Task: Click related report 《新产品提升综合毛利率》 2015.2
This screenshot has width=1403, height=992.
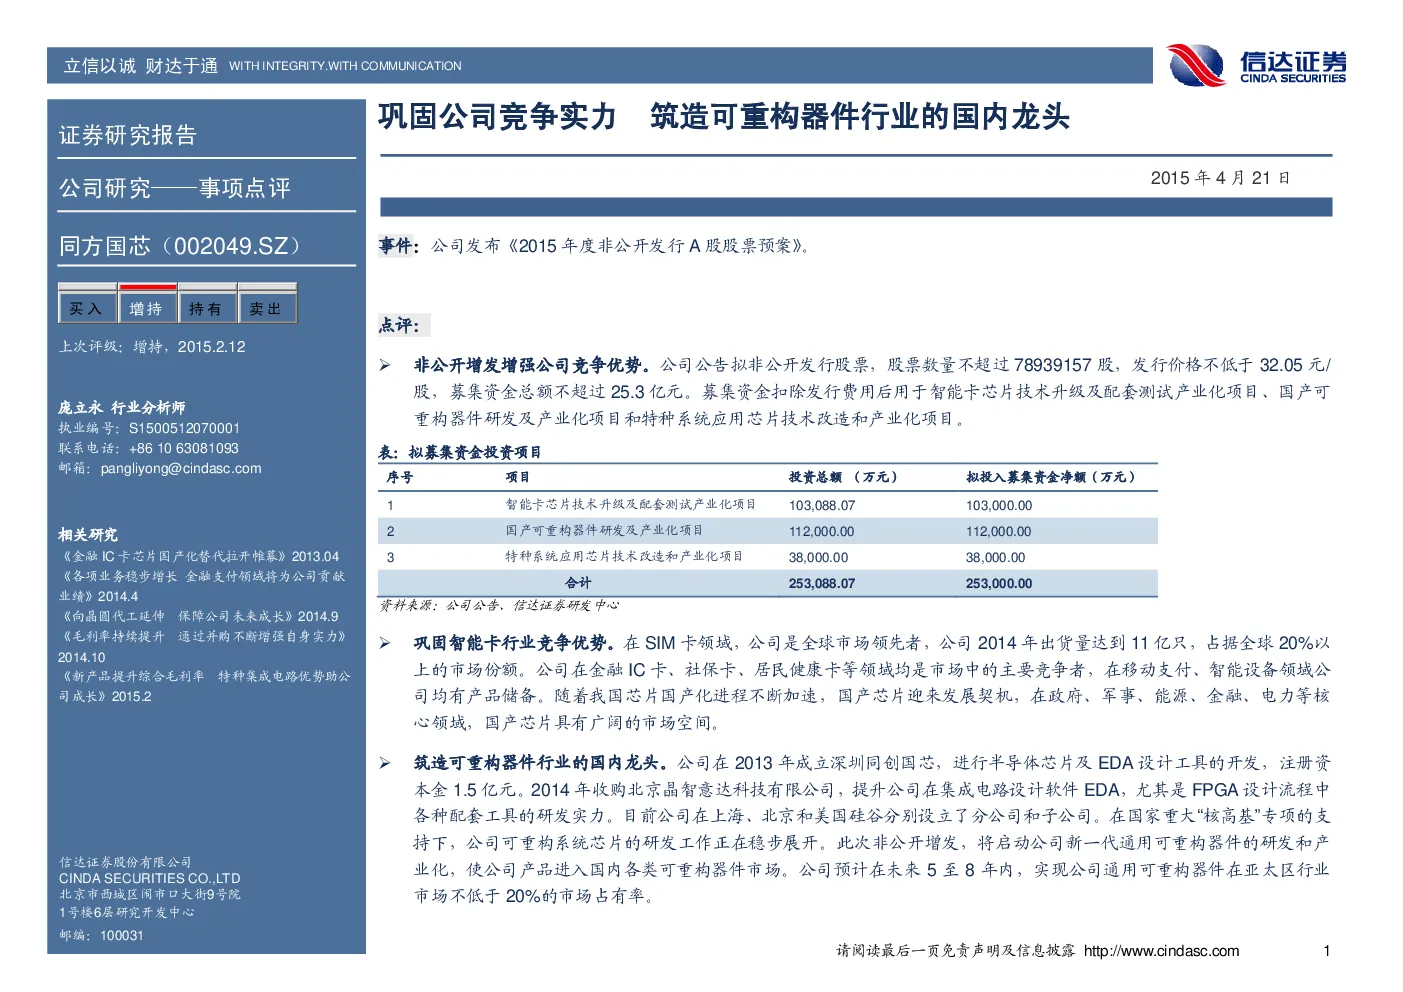Action: (205, 686)
